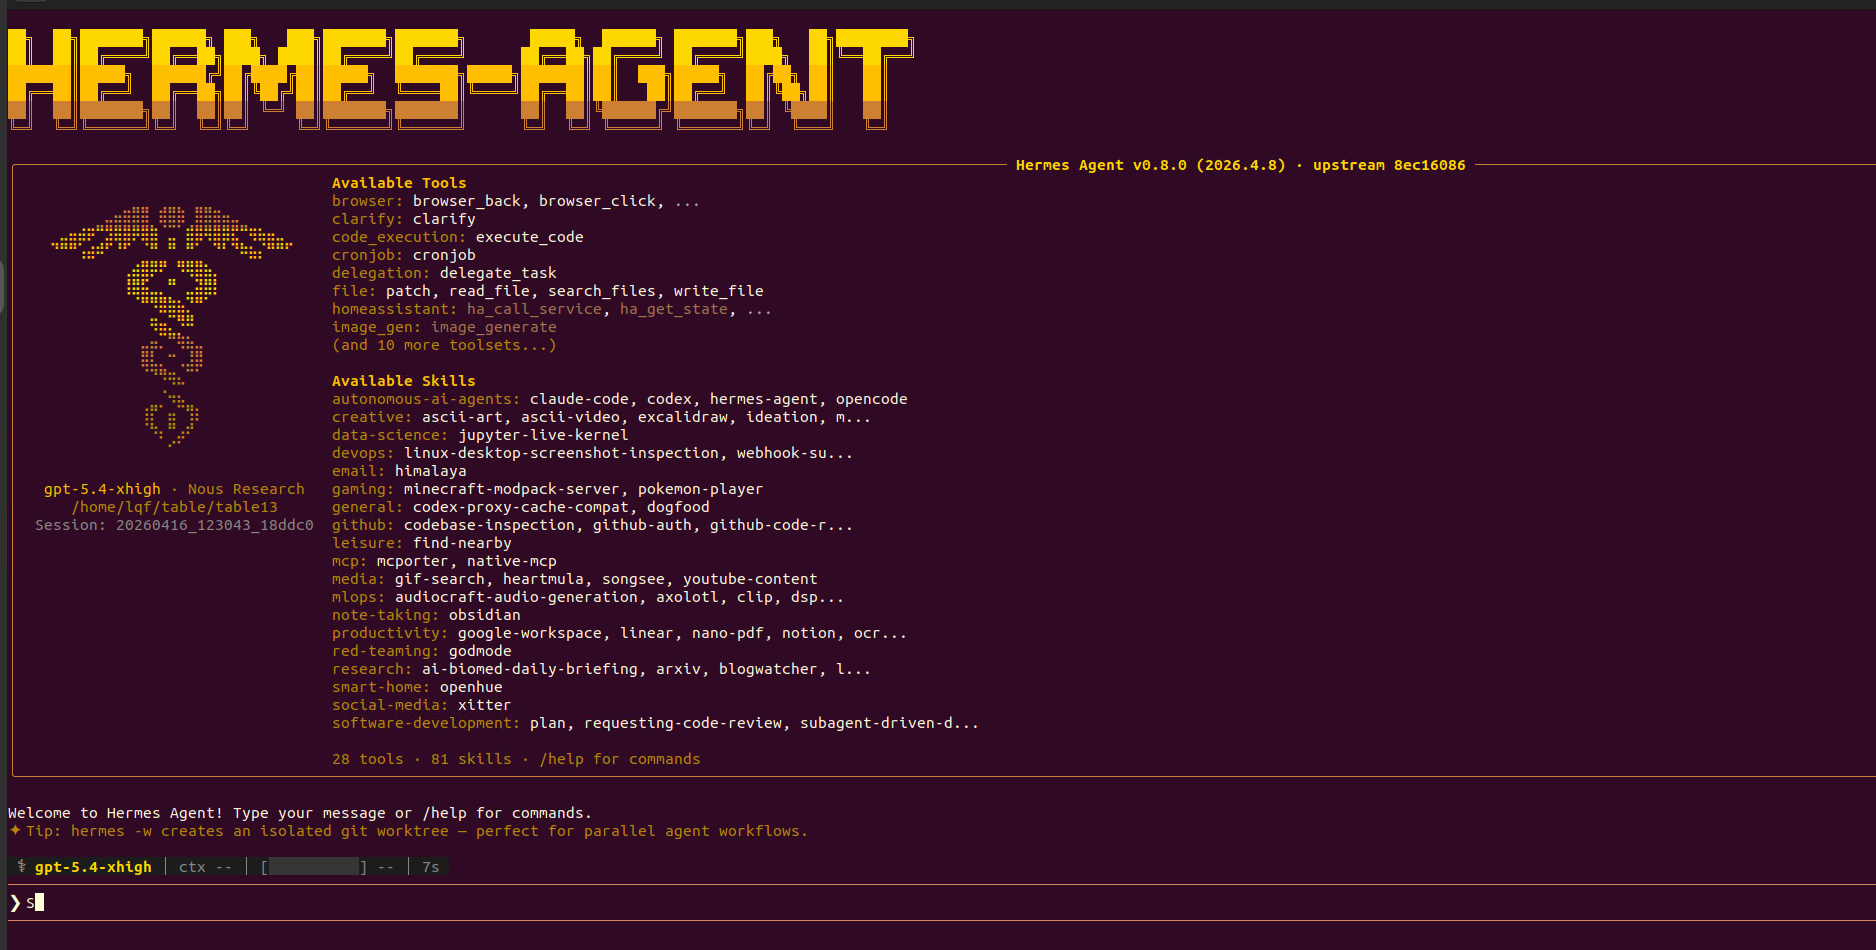Click the "arxiv" research skill

678,669
